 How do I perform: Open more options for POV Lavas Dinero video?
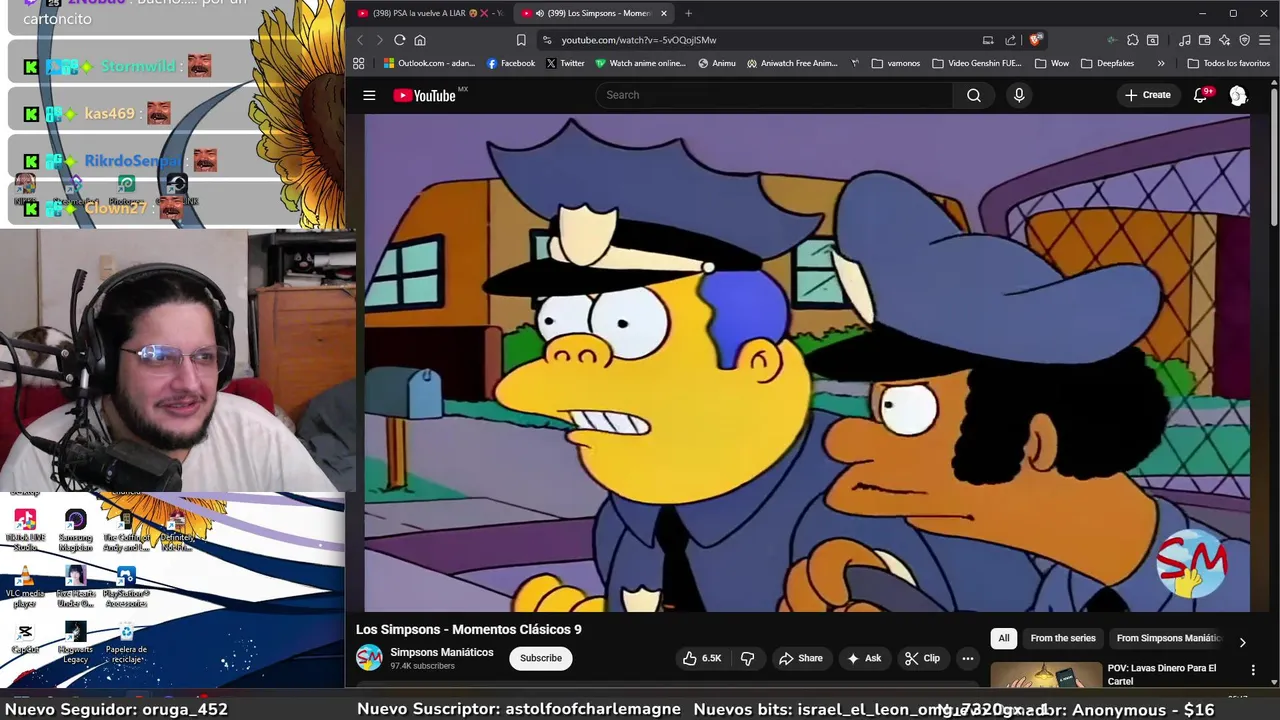tap(1253, 670)
